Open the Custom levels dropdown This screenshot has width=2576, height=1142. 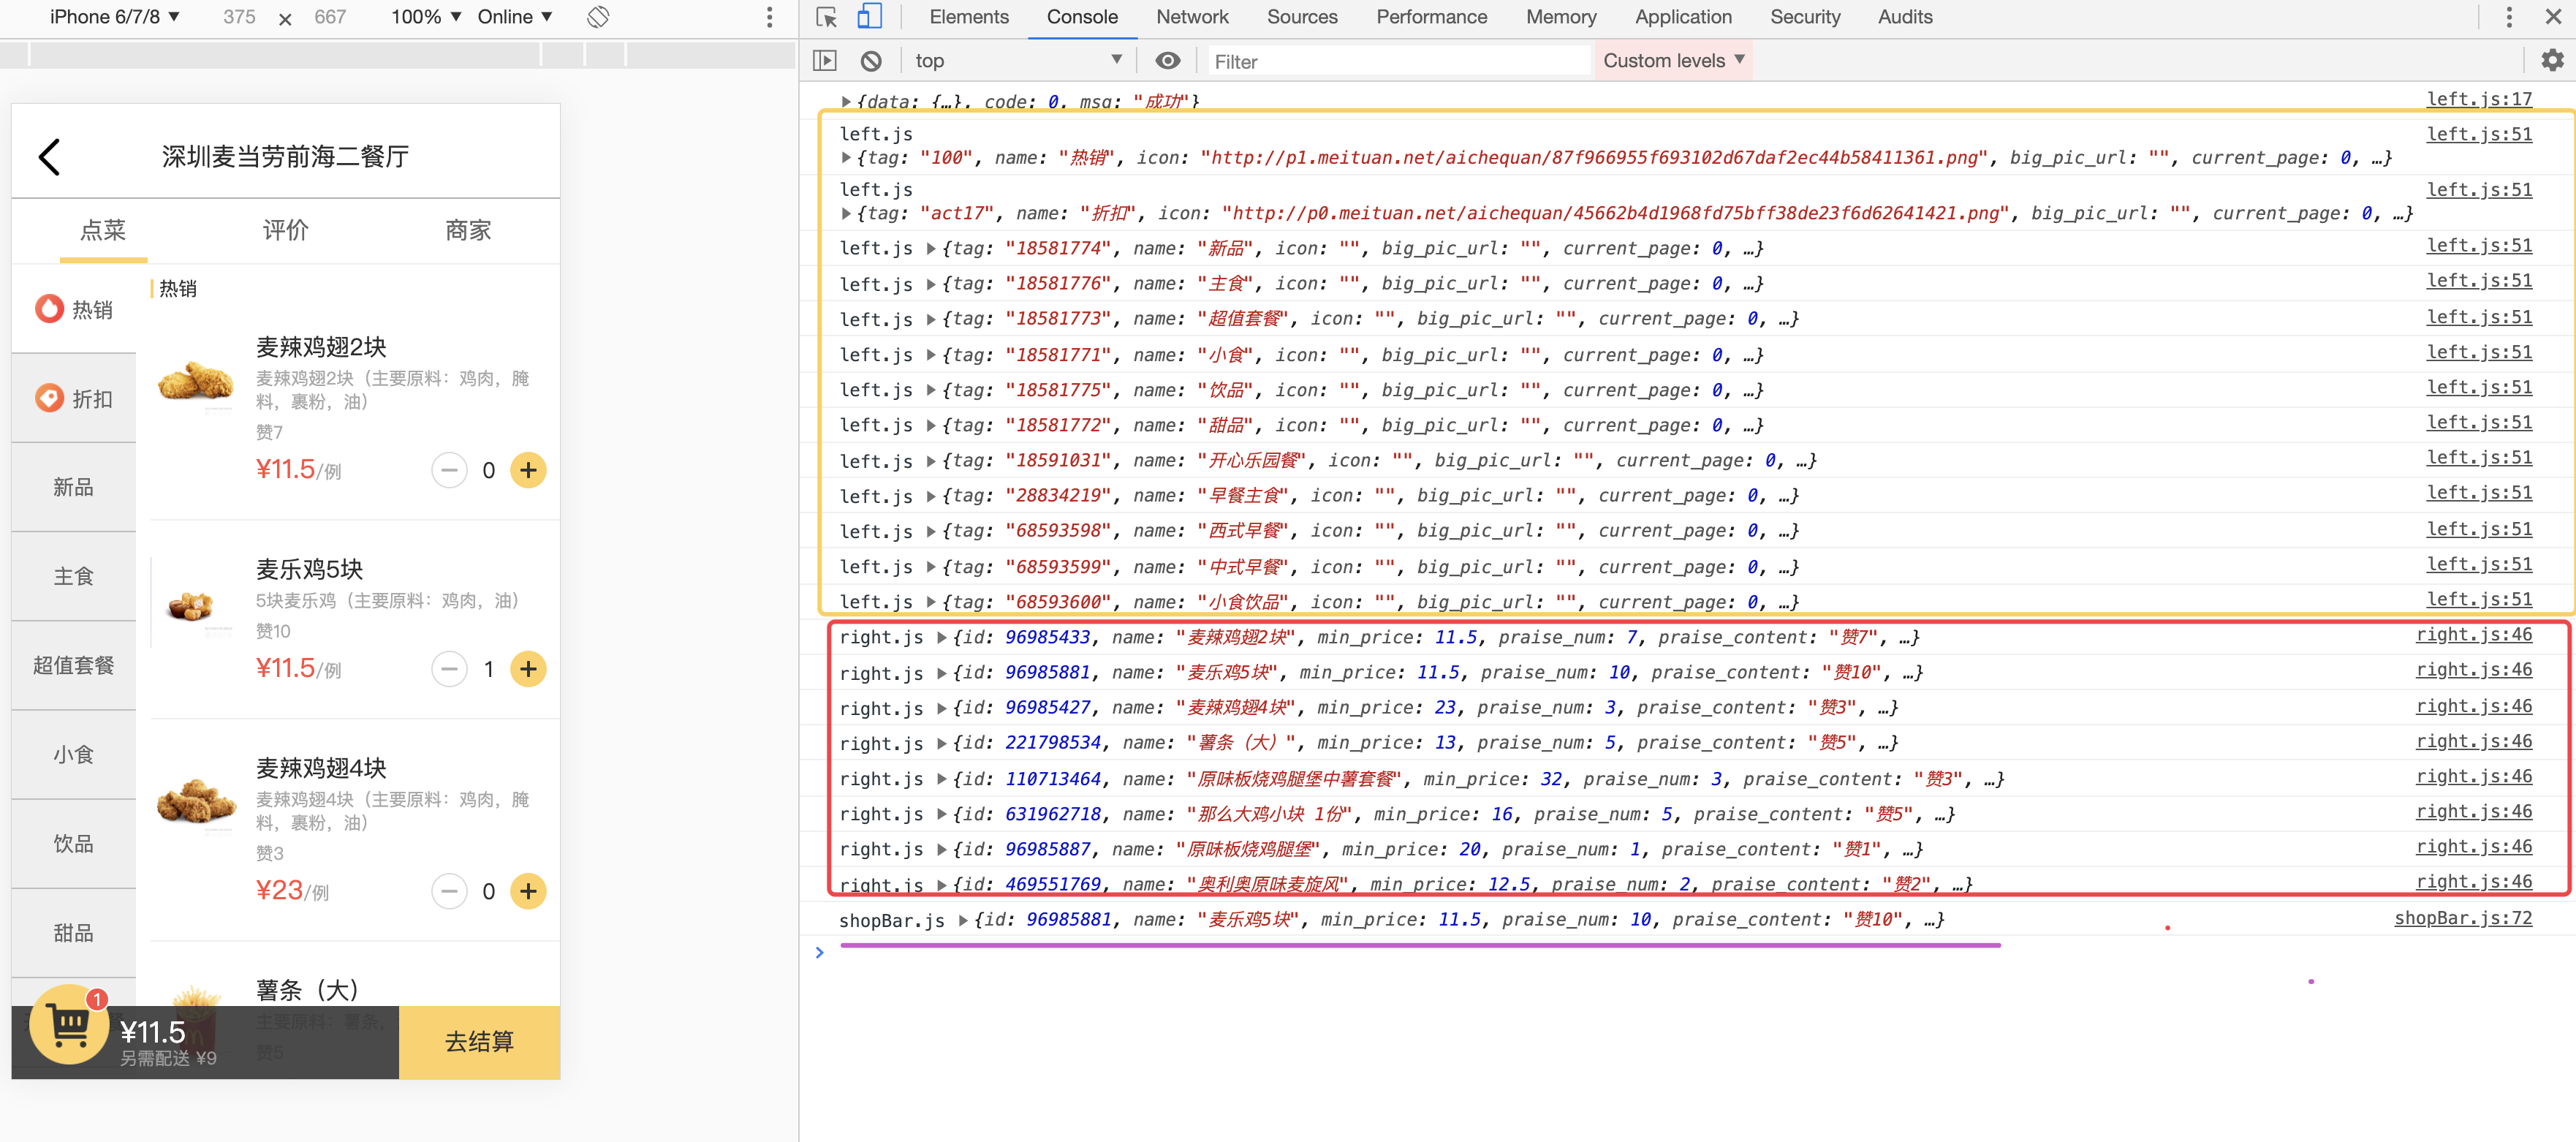(1673, 61)
